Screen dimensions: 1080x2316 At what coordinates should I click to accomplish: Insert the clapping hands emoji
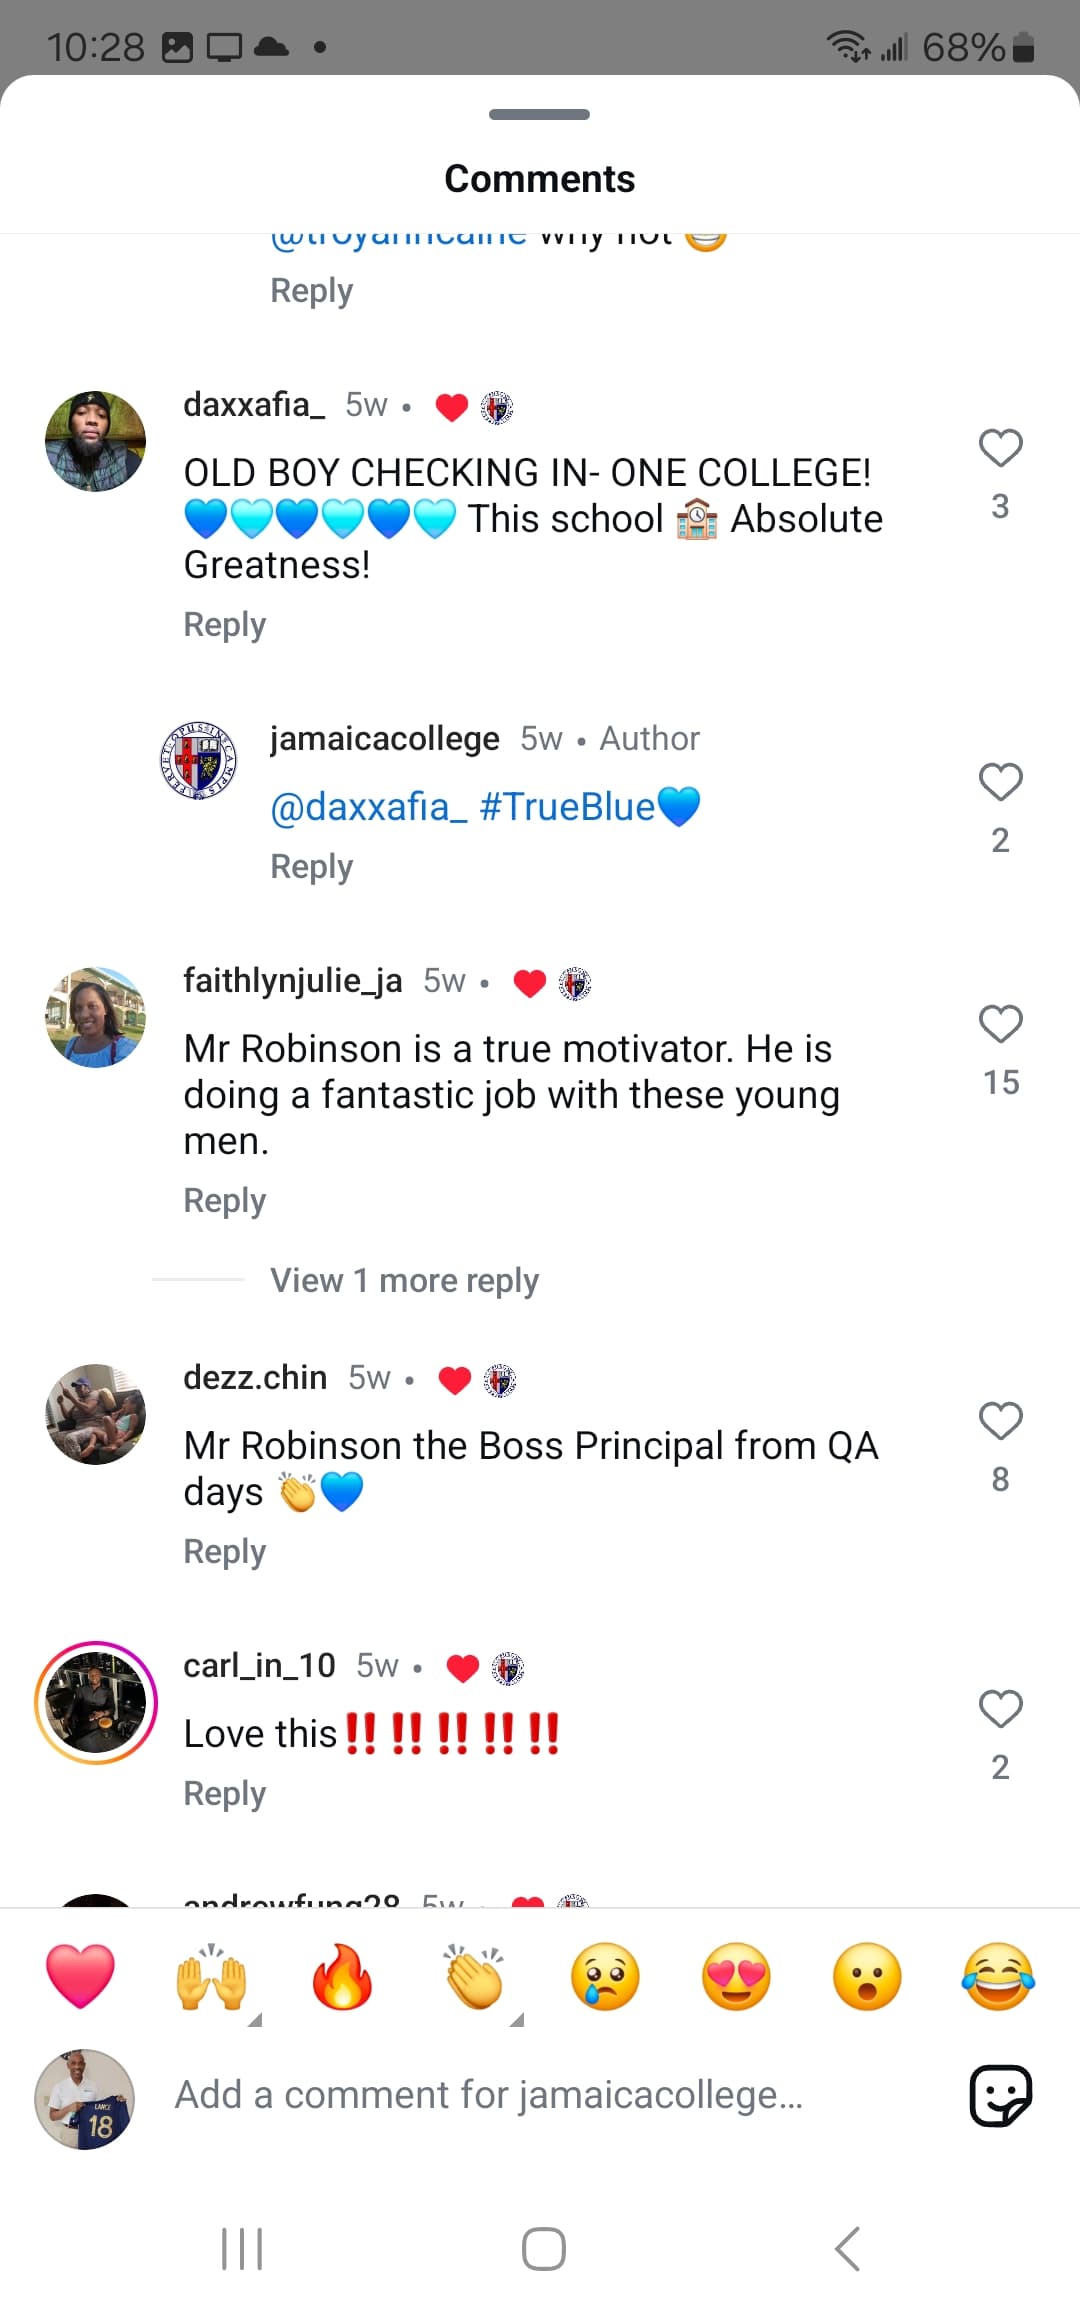pyautogui.click(x=474, y=1977)
